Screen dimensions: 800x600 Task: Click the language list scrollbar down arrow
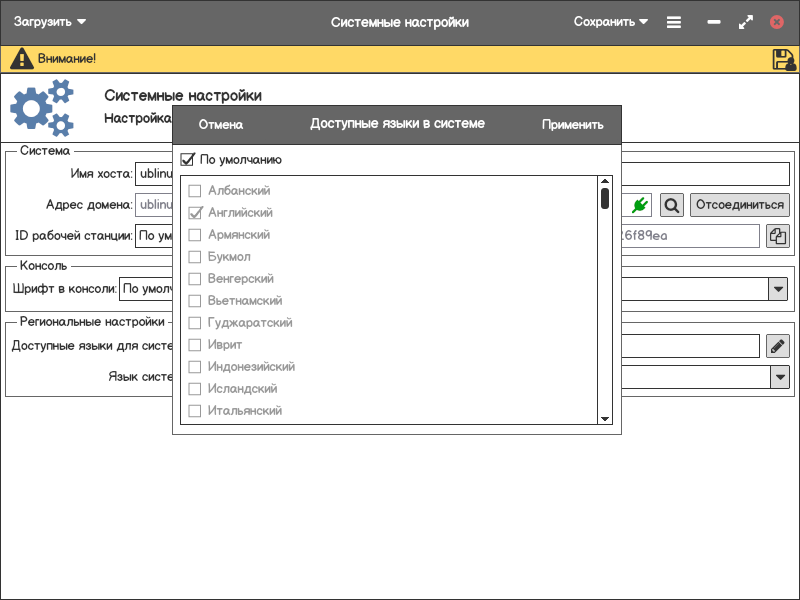pos(605,418)
